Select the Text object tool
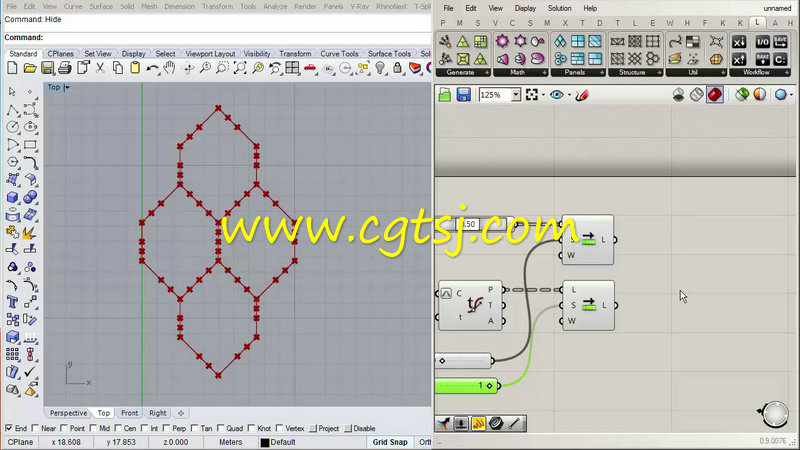The width and height of the screenshot is (800, 450). point(12,302)
